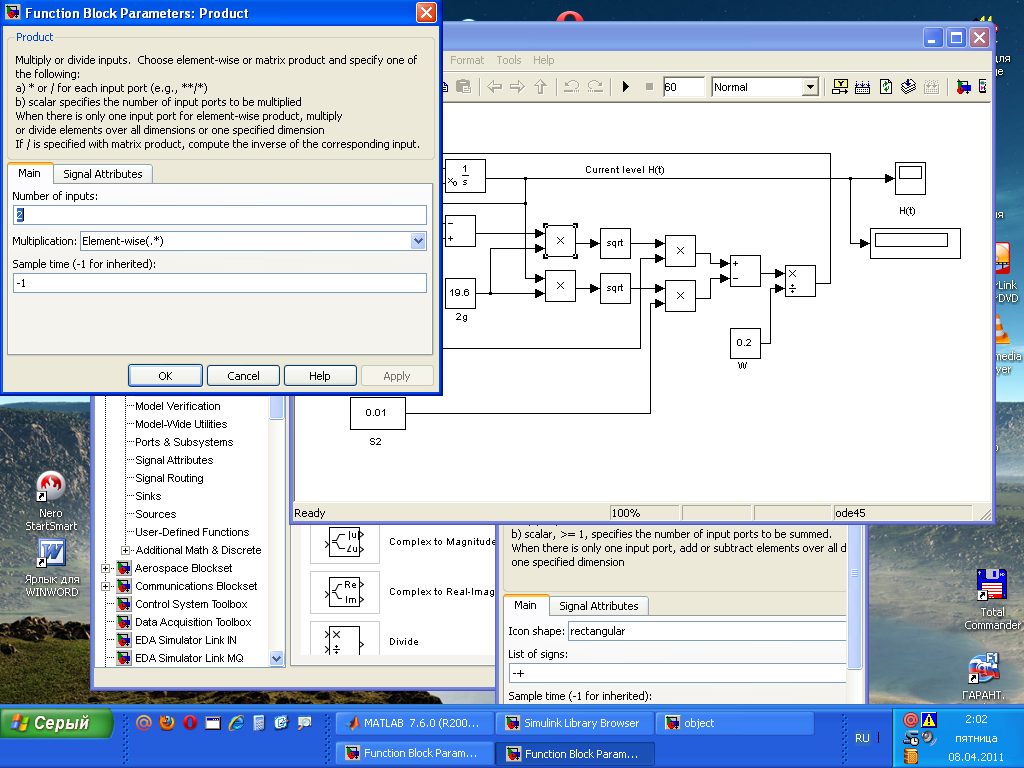Screen dimensions: 1024x768
Task: Click the show signal viewer toolbar icon
Action: tap(840, 86)
